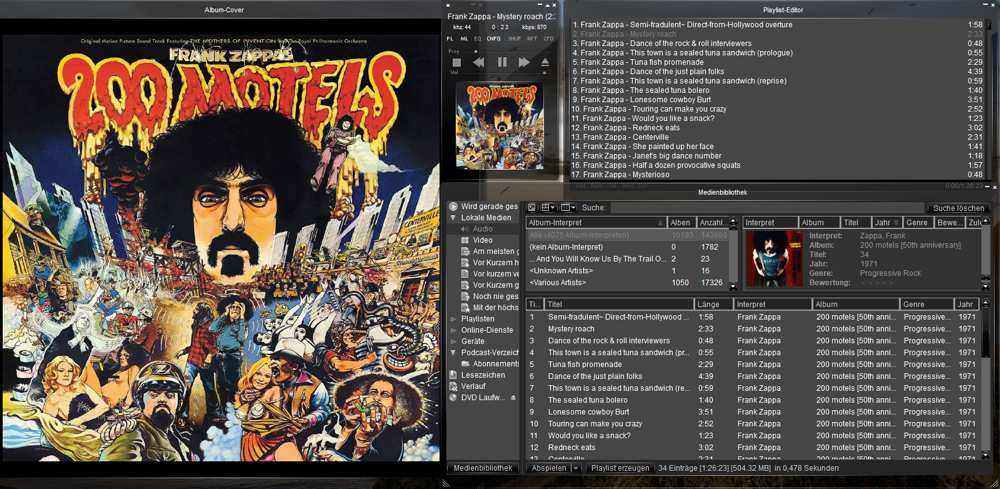The height and width of the screenshot is (489, 1000).
Task: Click the Eject open-file icon
Action: pyautogui.click(x=545, y=62)
